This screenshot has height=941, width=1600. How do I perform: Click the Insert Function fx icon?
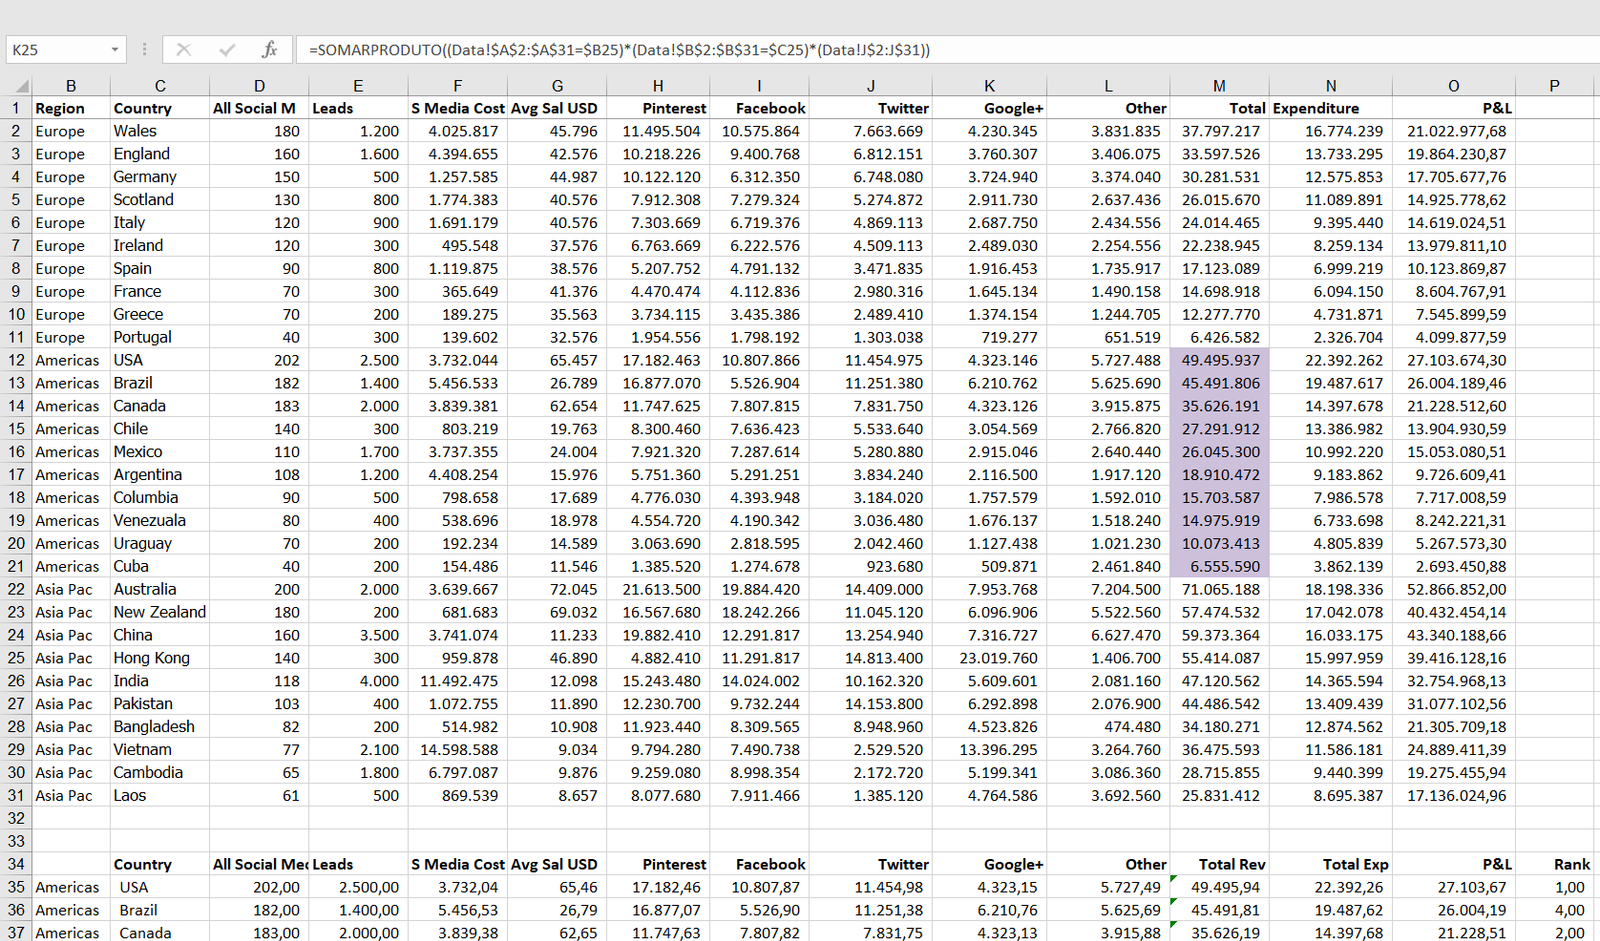click(269, 49)
